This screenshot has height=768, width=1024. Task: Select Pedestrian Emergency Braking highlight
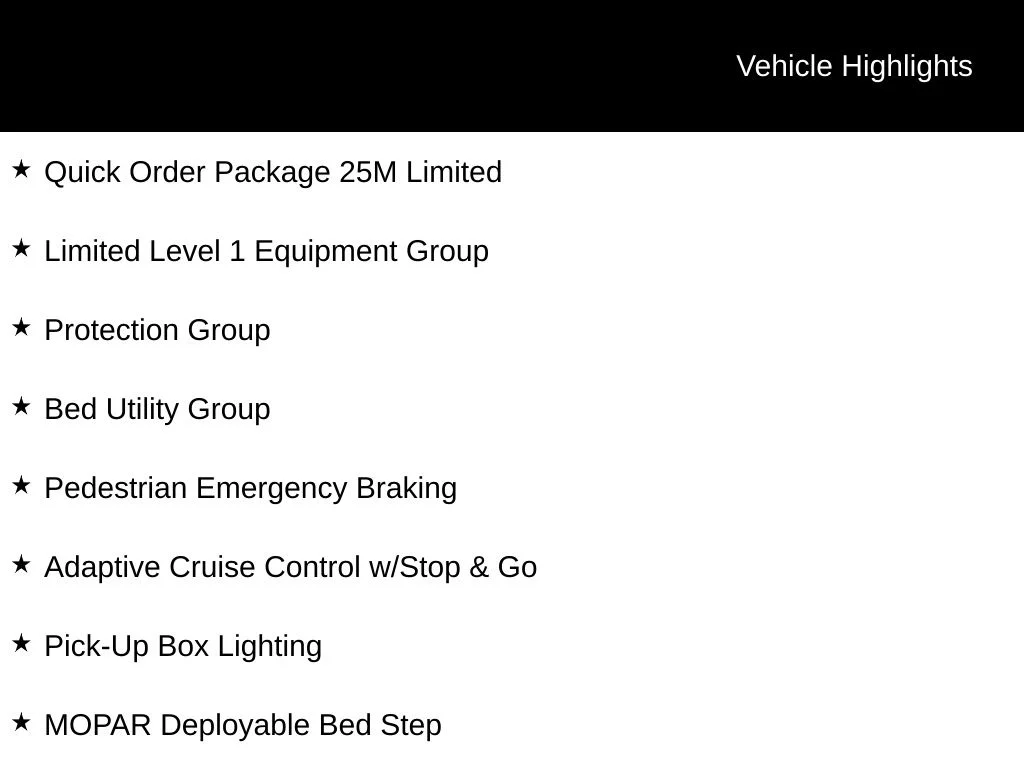point(251,489)
